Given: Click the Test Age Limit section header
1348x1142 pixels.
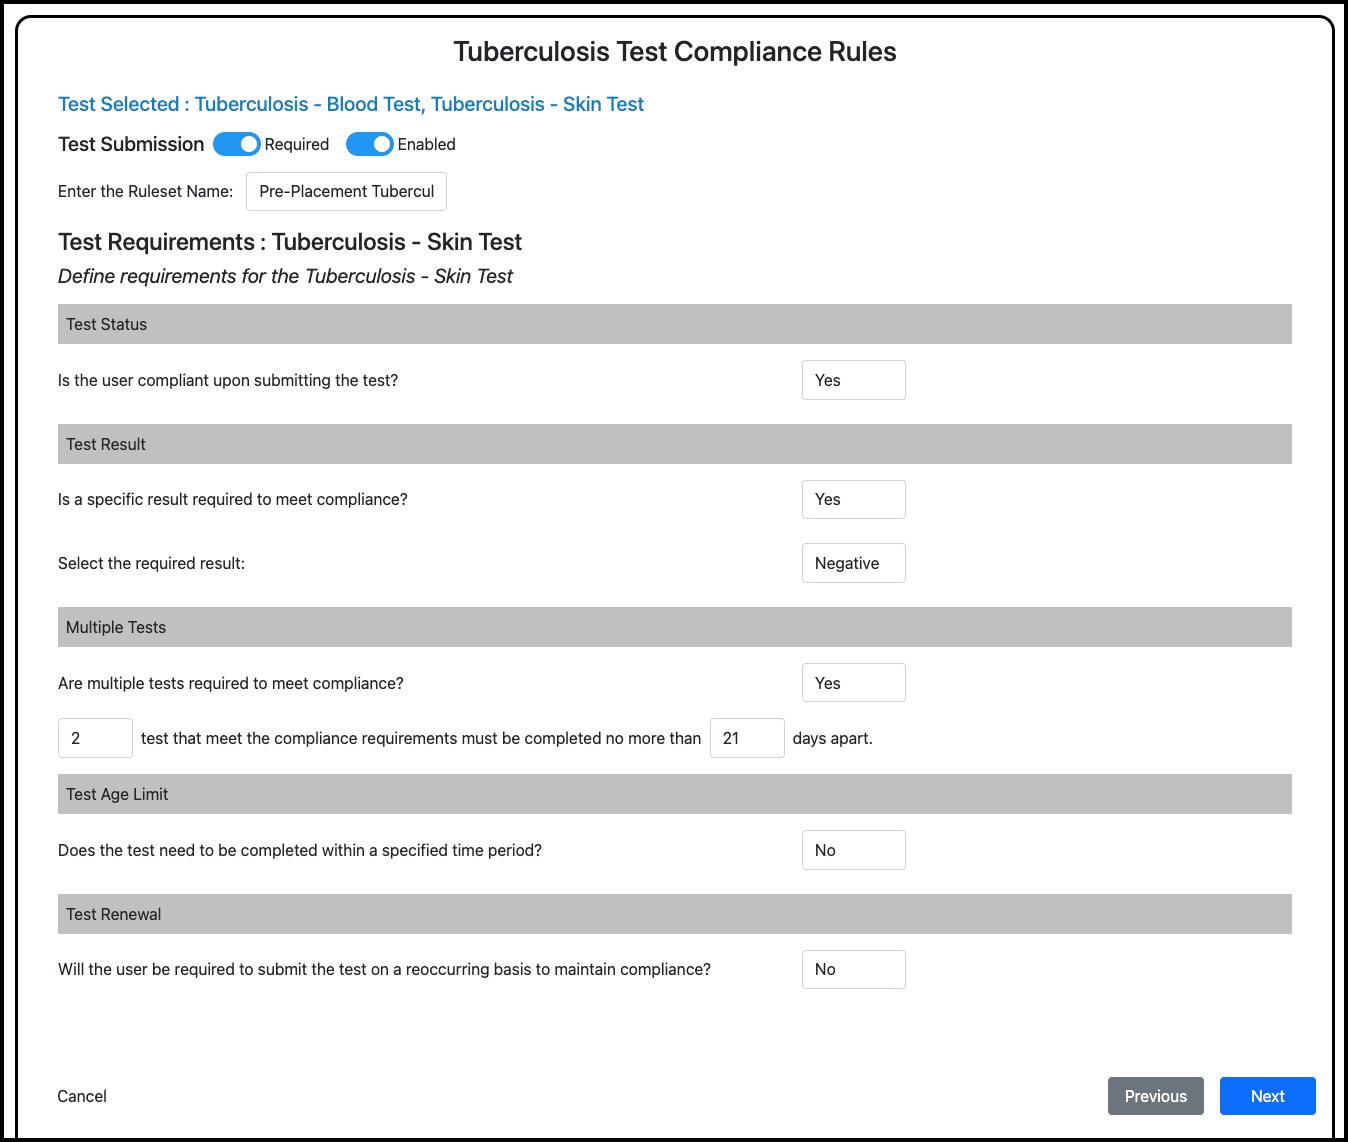Looking at the screenshot, I should 117,794.
